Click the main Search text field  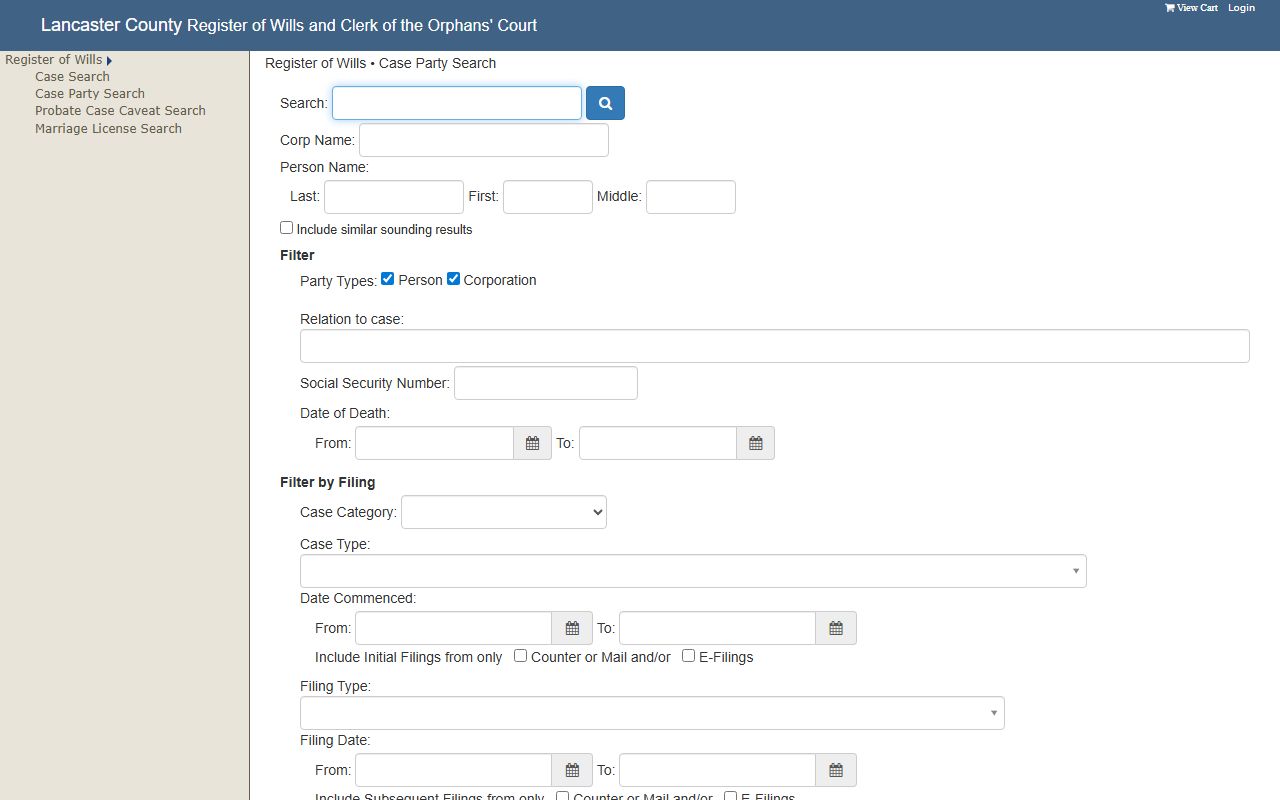point(457,103)
